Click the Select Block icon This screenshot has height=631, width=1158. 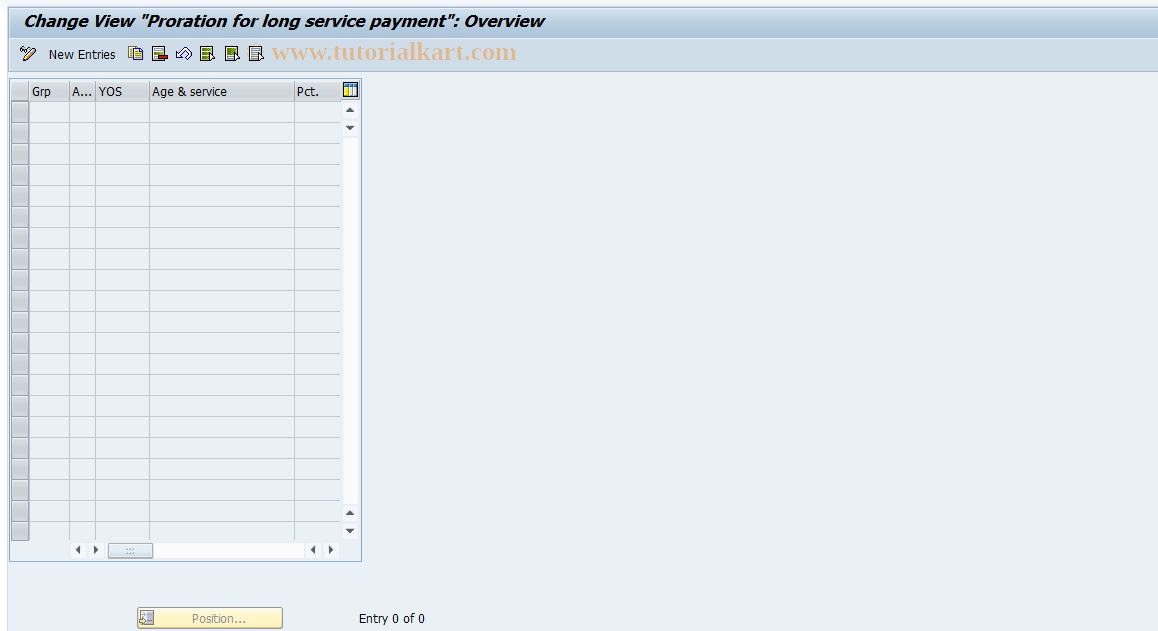point(232,53)
